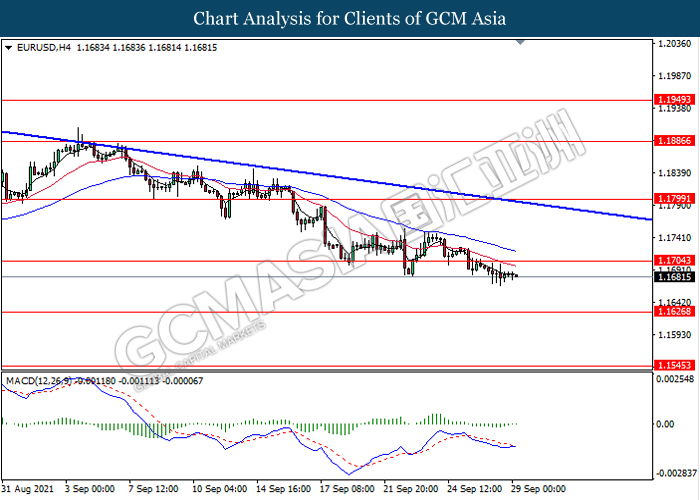
Task: Click the Chart Analysis for Clients title
Action: pyautogui.click(x=350, y=18)
